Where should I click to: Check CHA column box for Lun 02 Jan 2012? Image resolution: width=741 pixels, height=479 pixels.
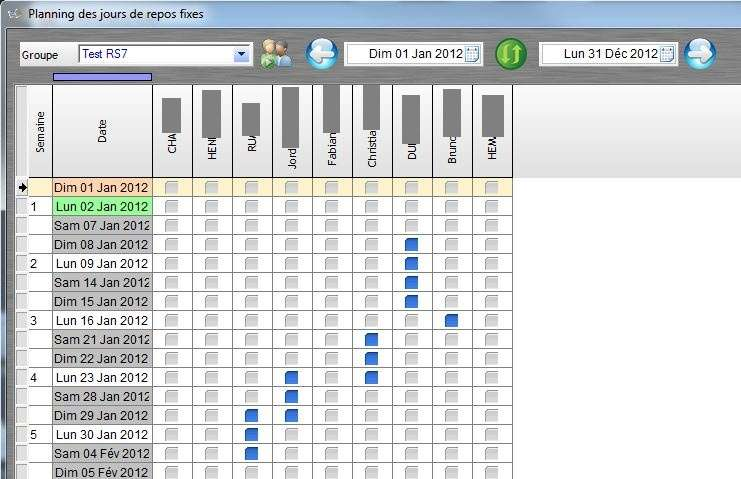pos(172,206)
